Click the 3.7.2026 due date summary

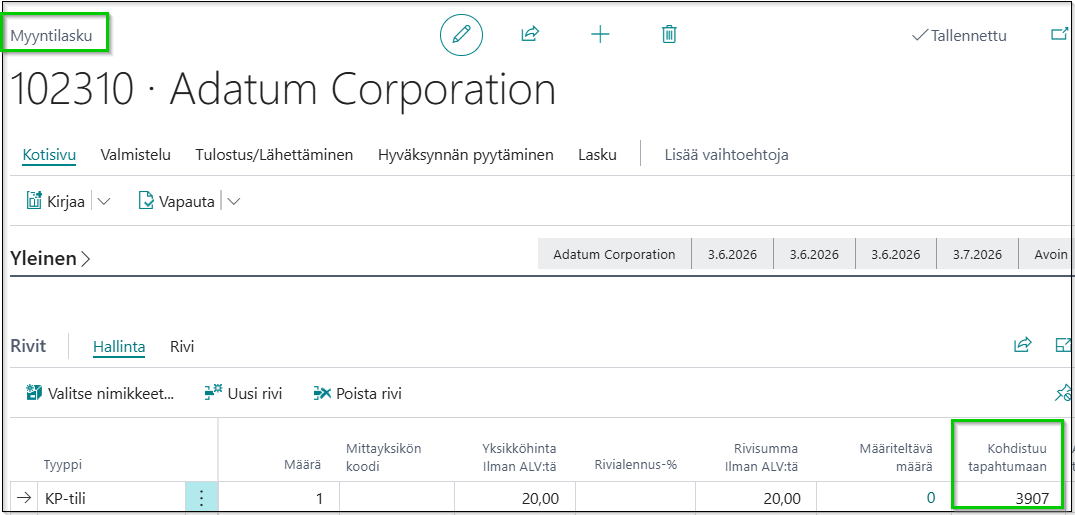coord(977,254)
